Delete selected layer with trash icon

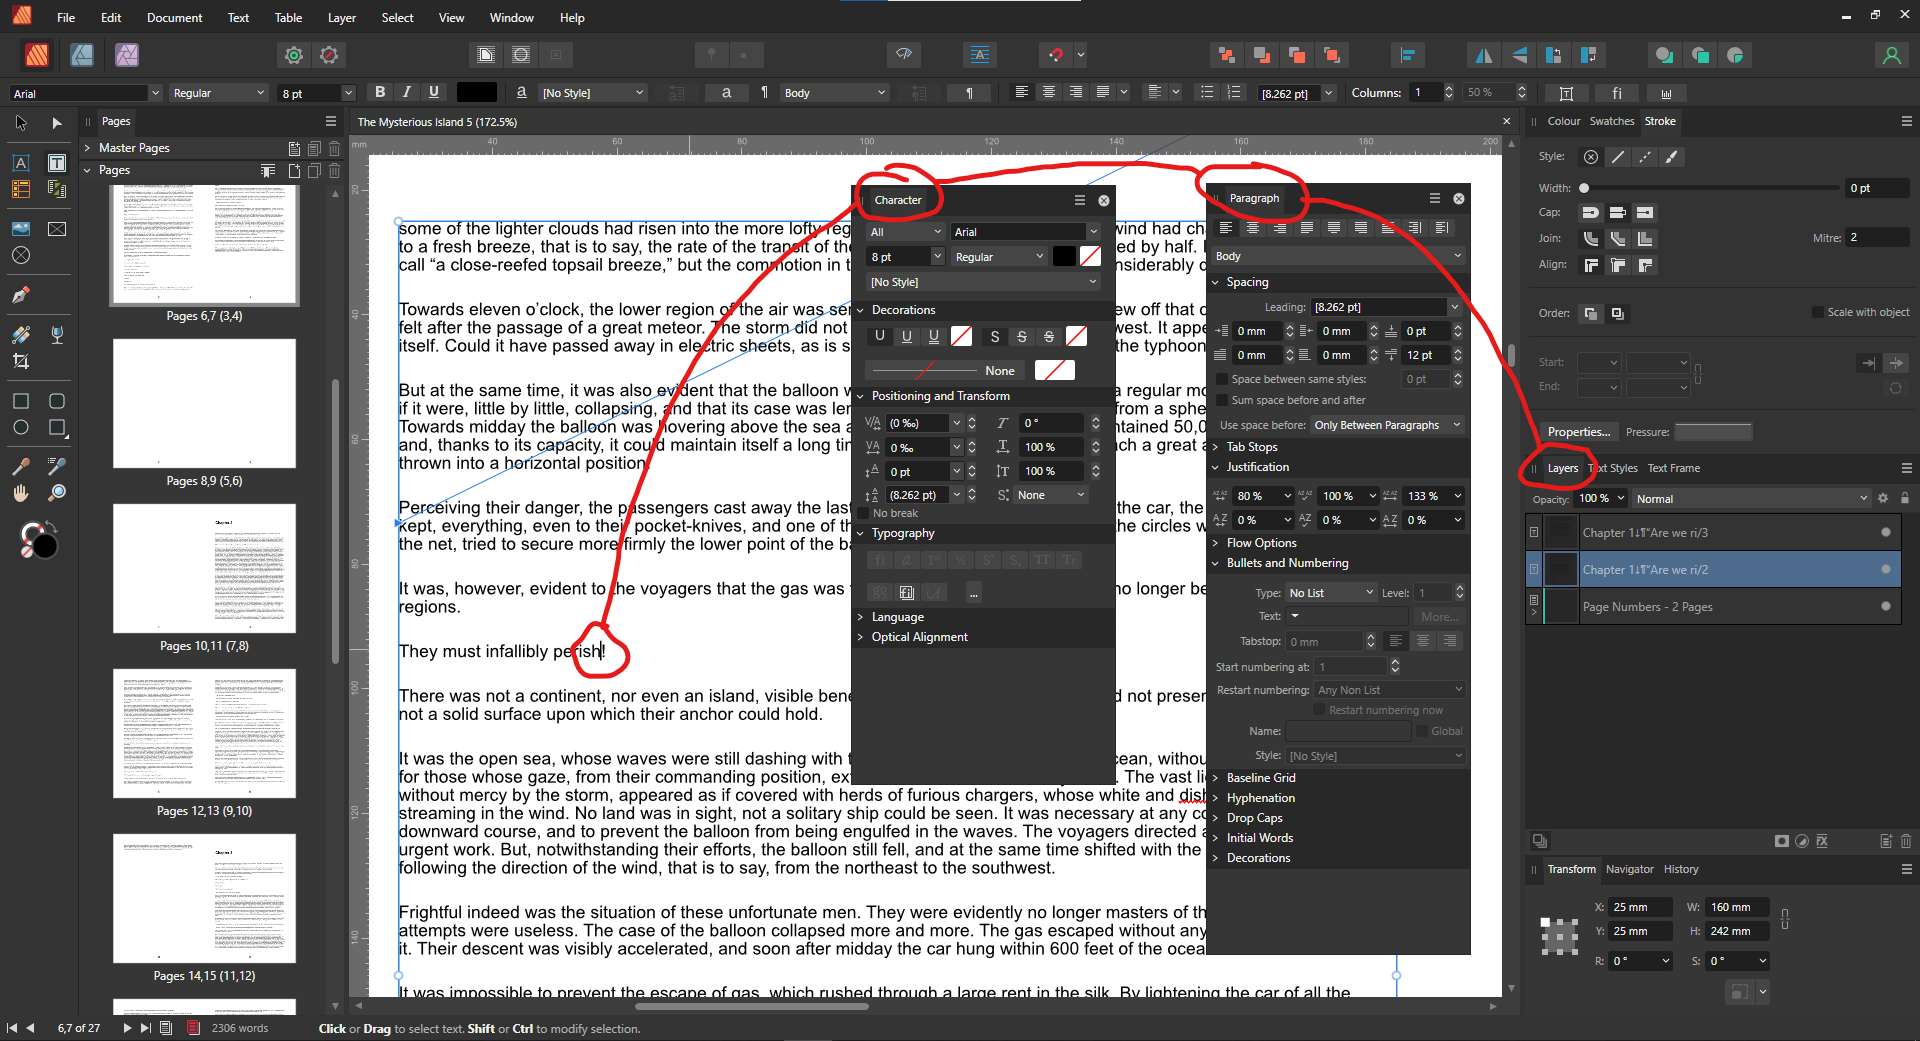[x=1906, y=841]
